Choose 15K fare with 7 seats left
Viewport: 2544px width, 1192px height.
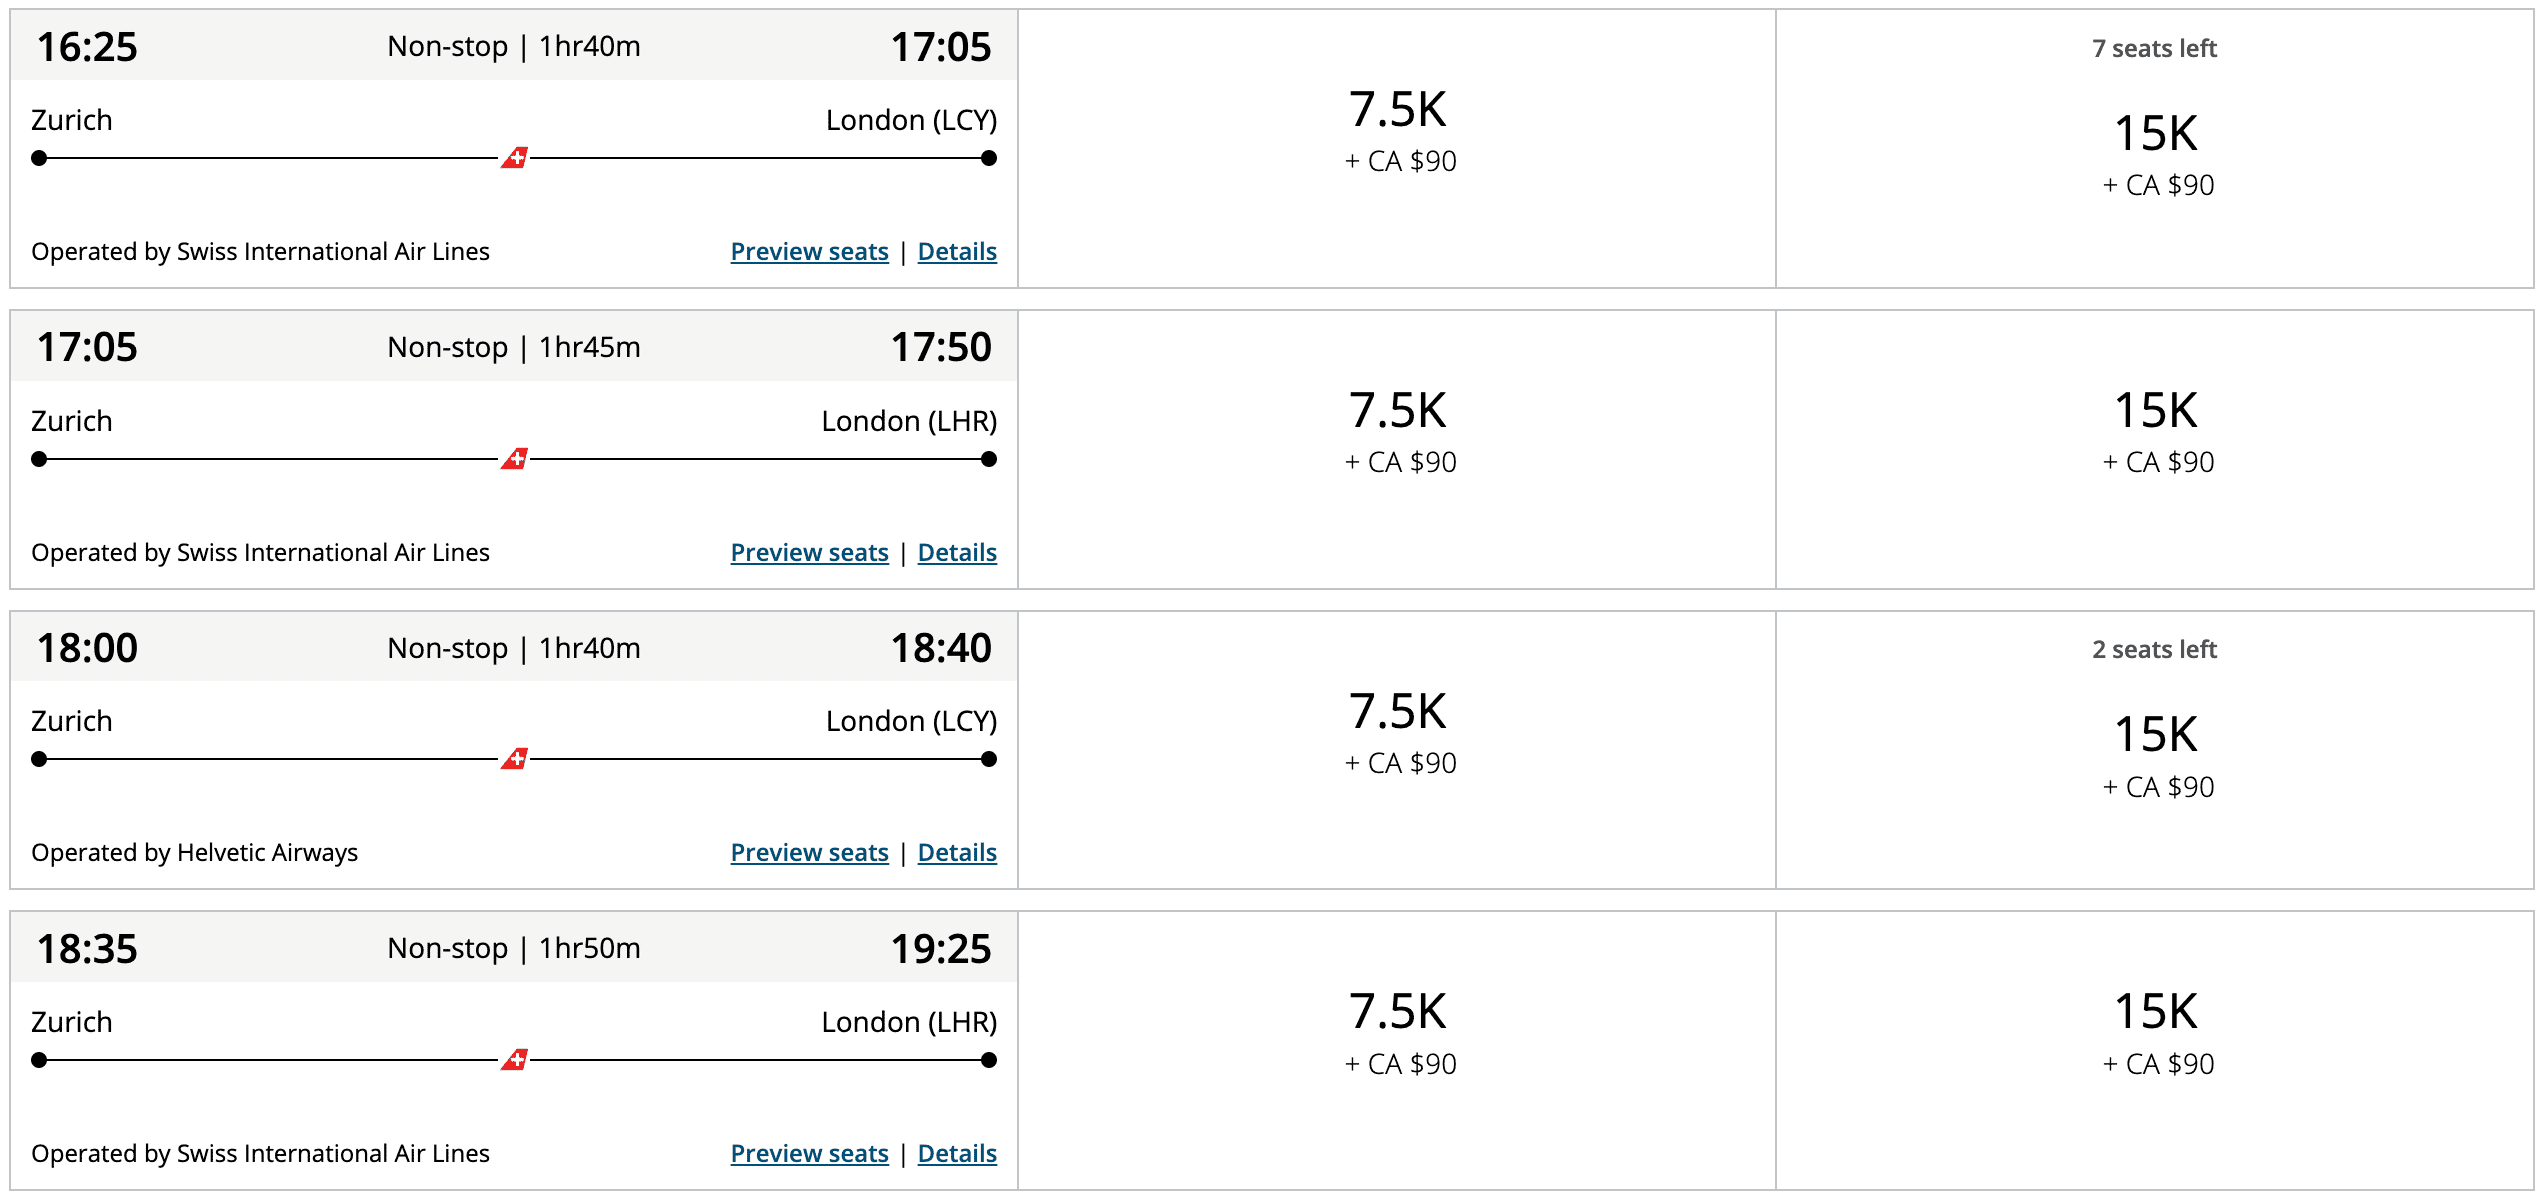click(2155, 150)
